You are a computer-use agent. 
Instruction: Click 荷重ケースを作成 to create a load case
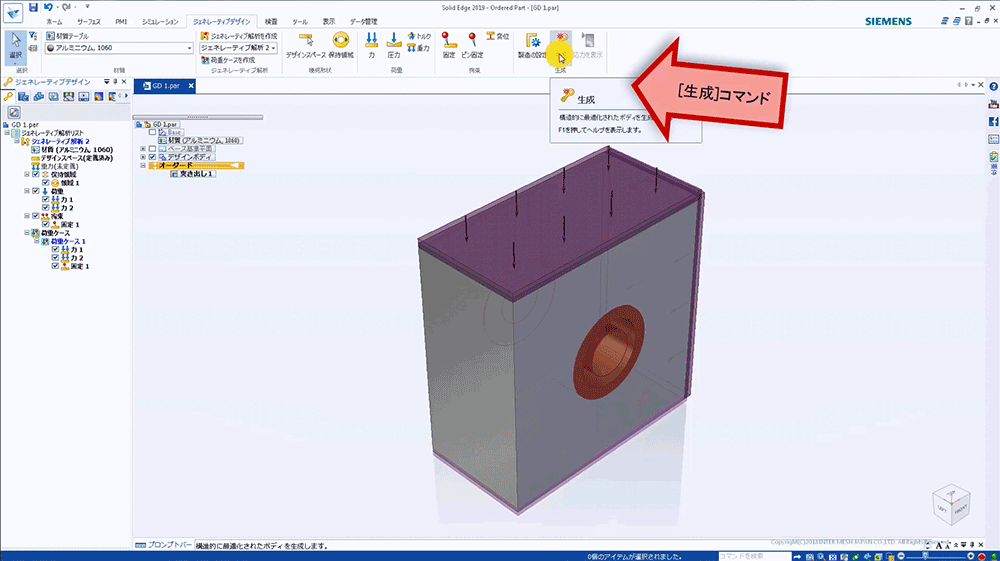tap(228, 60)
